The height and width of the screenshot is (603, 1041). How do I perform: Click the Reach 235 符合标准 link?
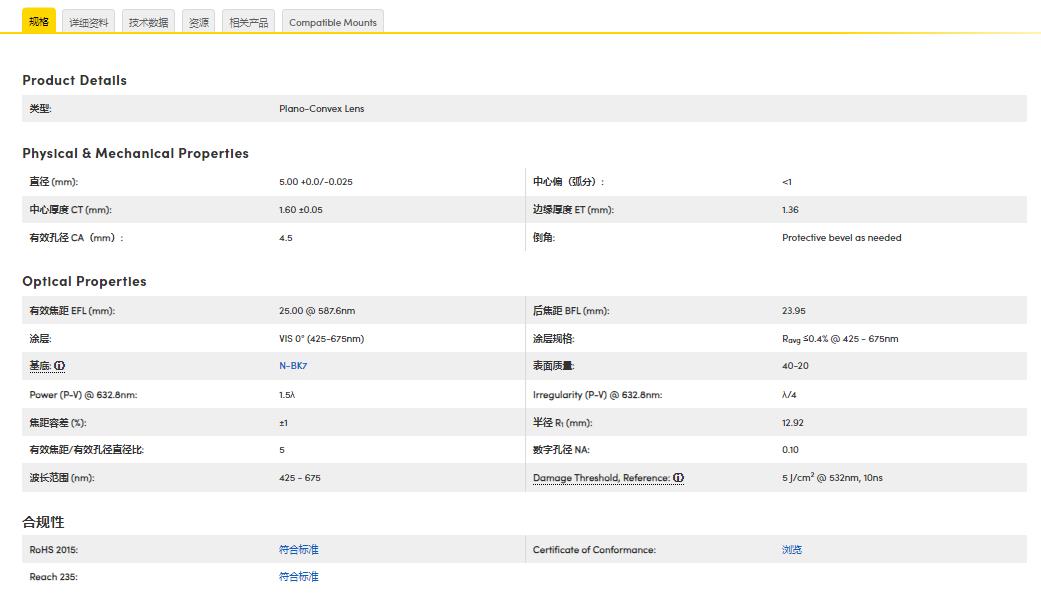point(298,576)
